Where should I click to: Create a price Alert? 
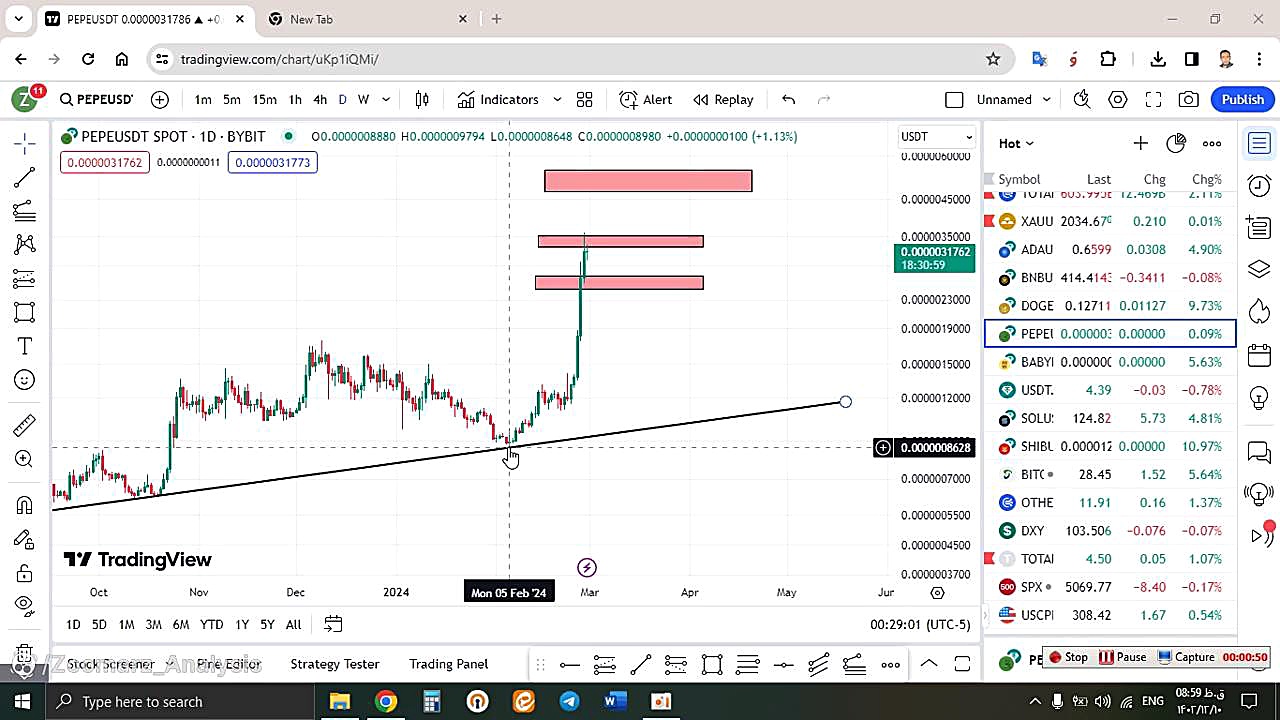(x=645, y=99)
